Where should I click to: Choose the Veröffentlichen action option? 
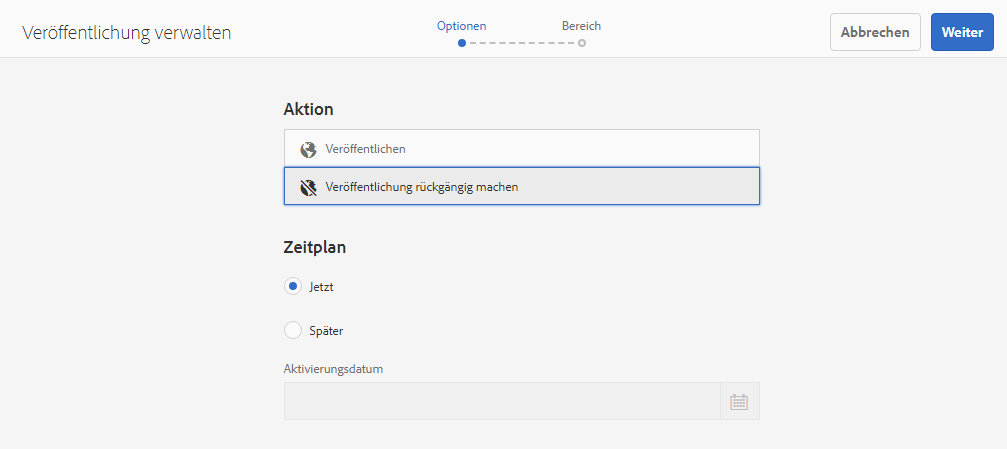pyautogui.click(x=521, y=149)
